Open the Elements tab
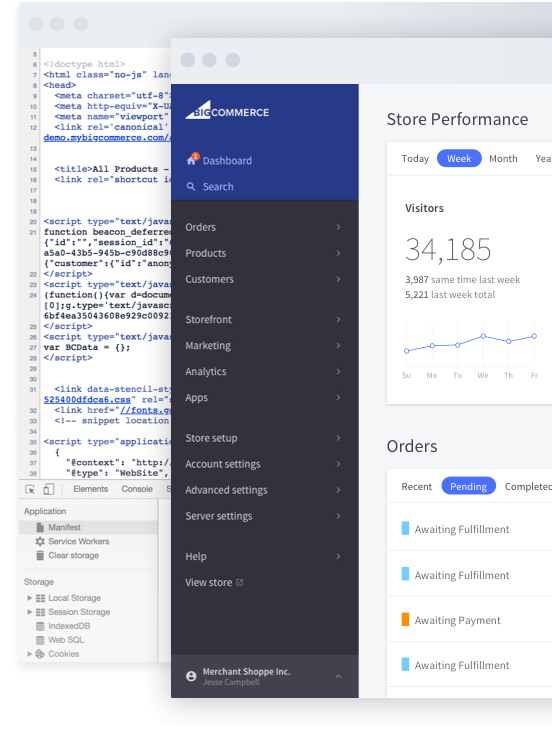Viewport: 552px width, 746px height. [x=90, y=489]
